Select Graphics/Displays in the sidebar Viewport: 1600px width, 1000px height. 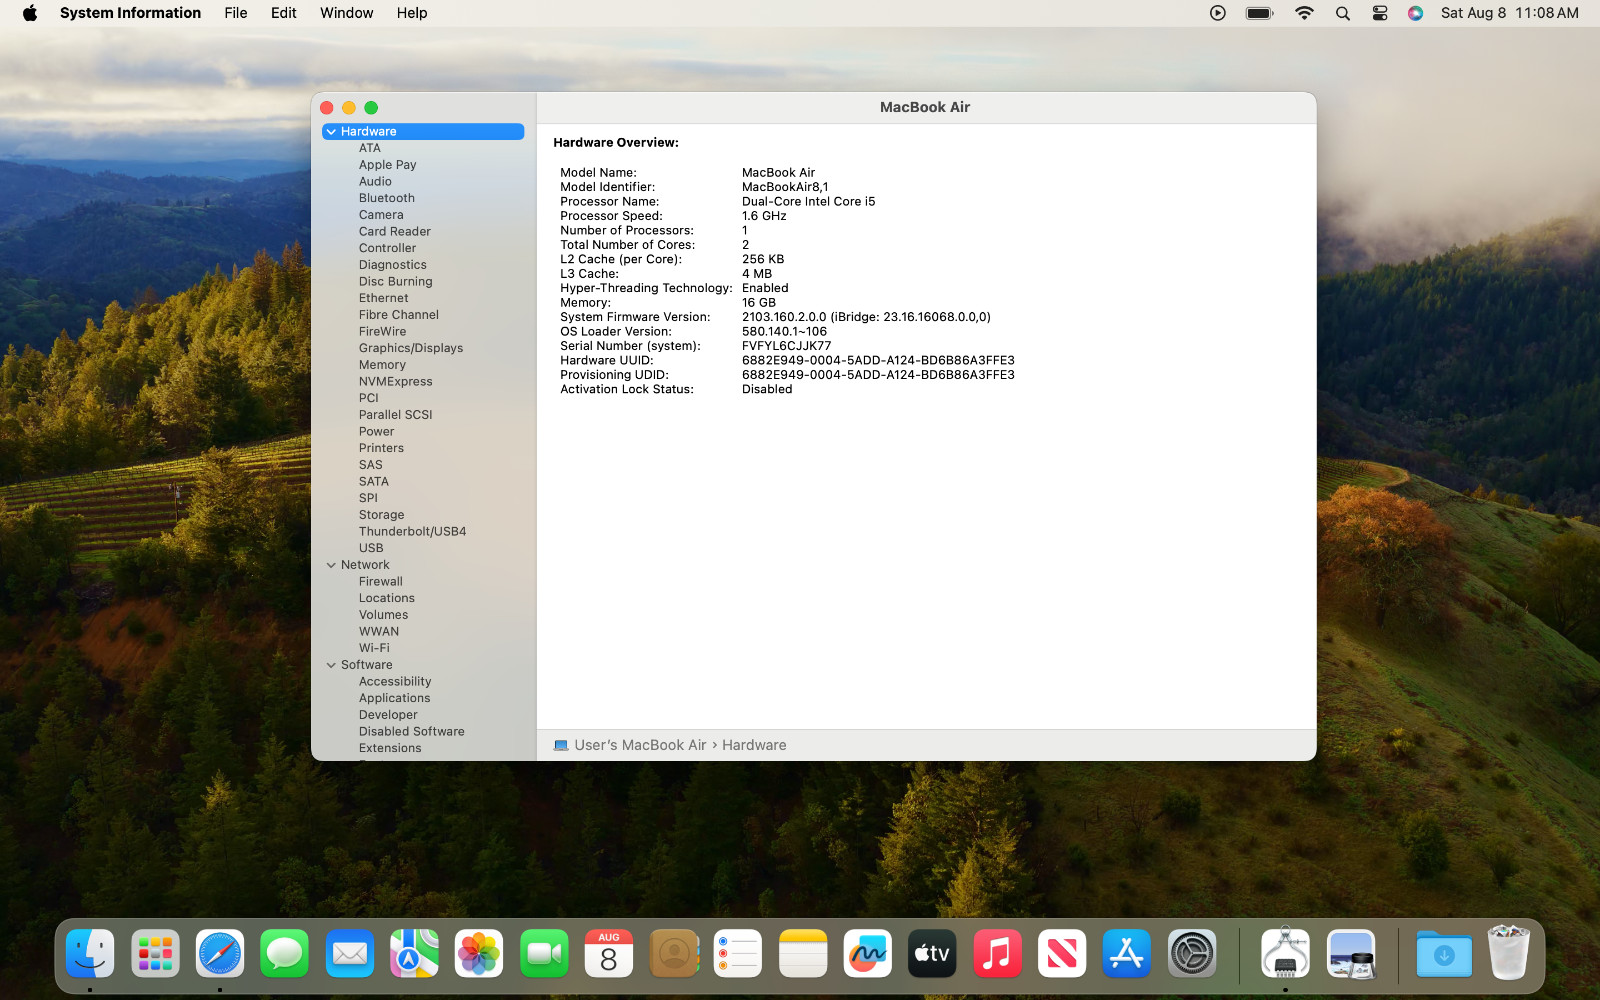[x=411, y=348]
